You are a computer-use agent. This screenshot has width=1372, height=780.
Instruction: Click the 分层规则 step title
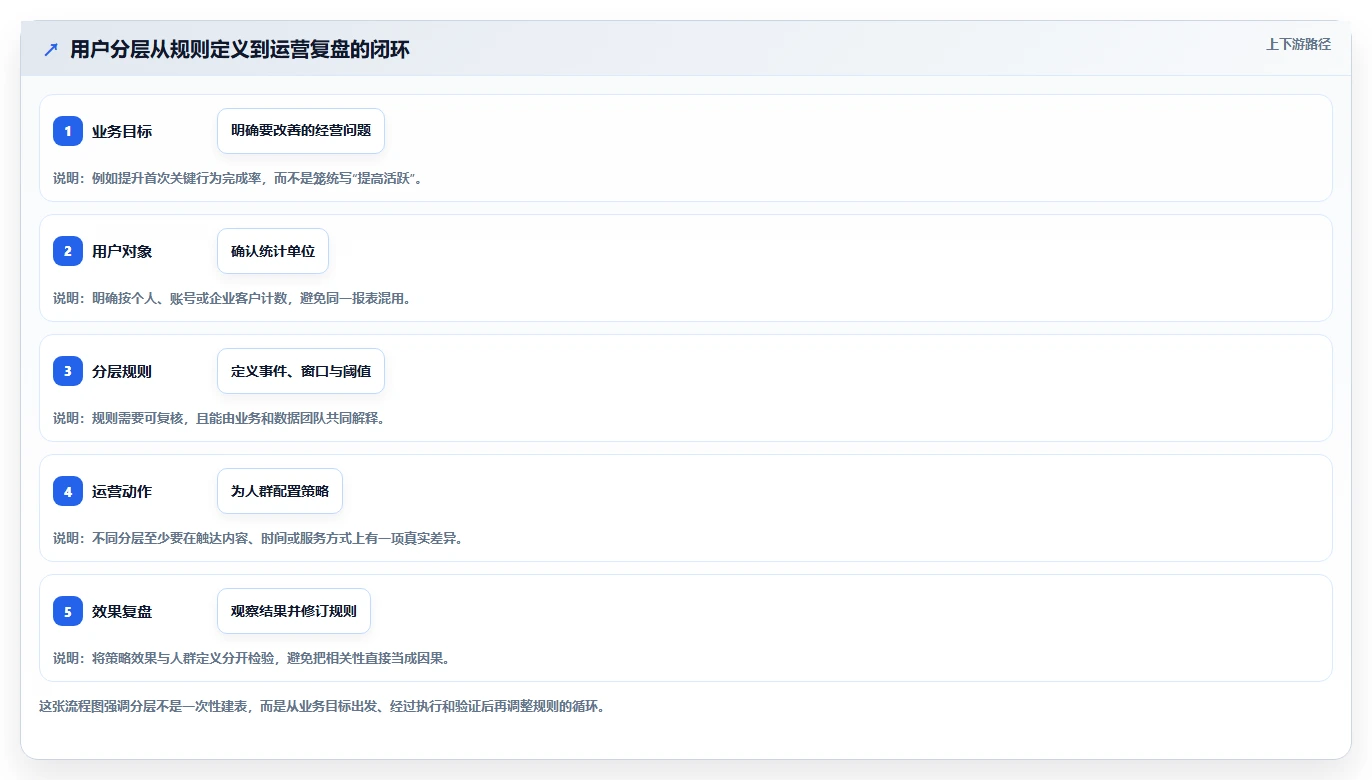pos(122,371)
